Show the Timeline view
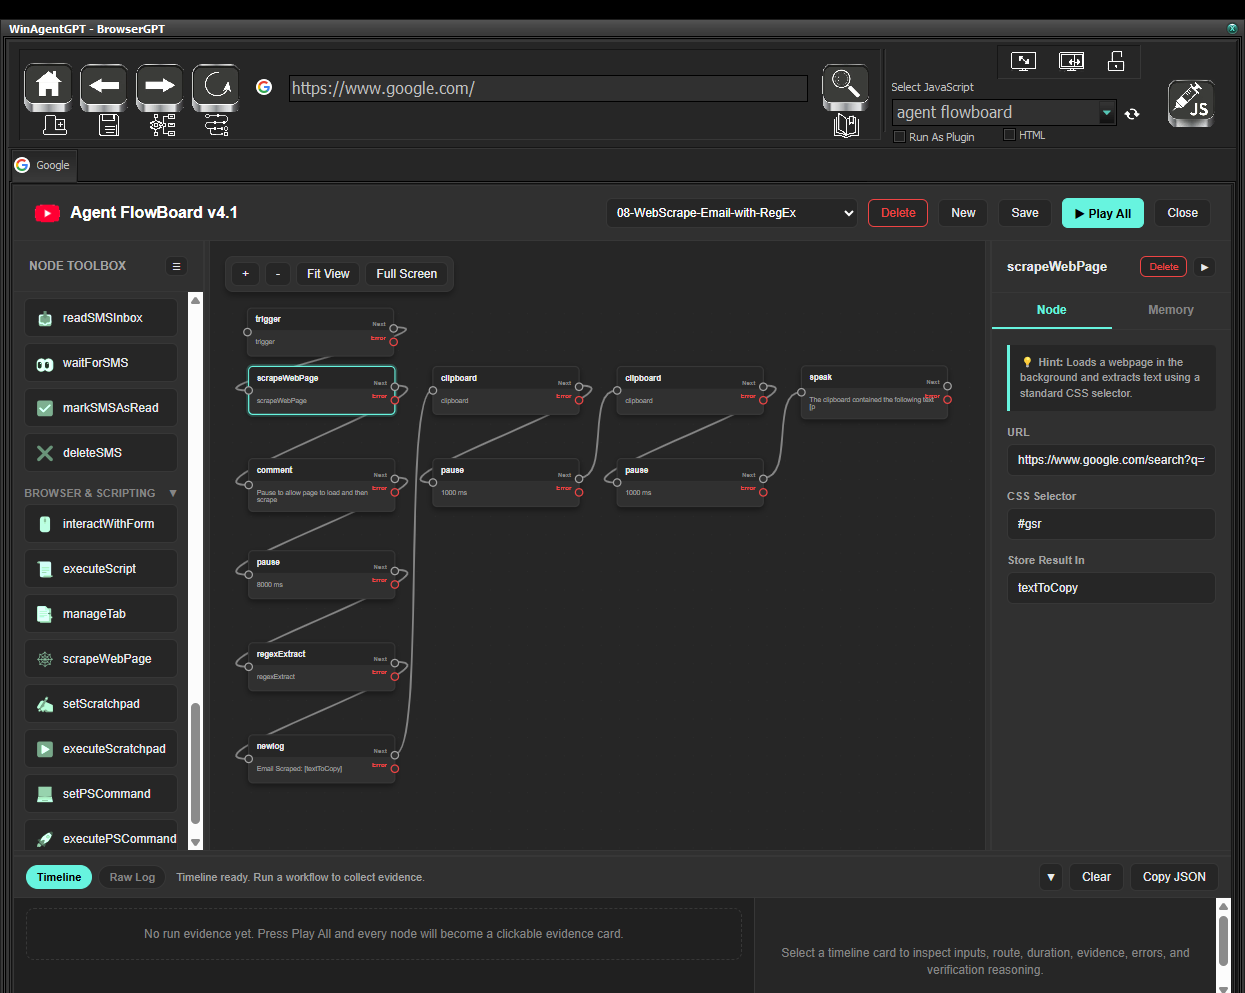The image size is (1245, 993). [x=59, y=877]
